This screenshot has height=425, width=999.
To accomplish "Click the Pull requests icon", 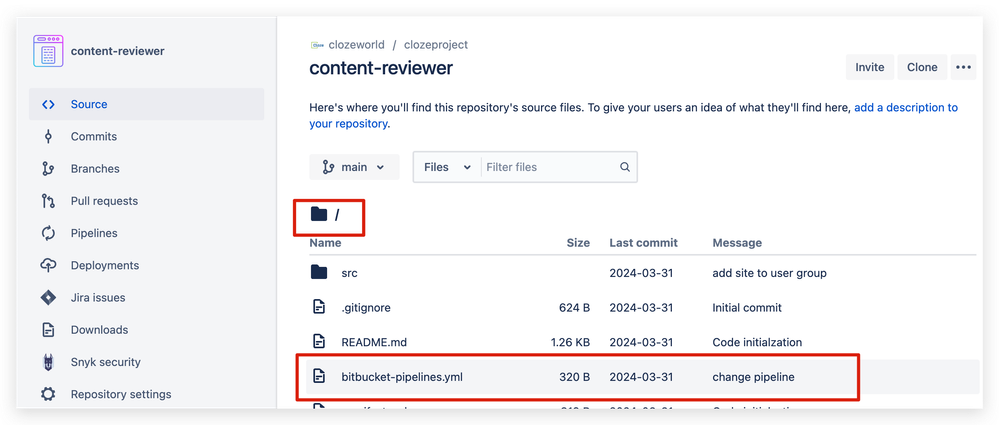I will point(48,201).
